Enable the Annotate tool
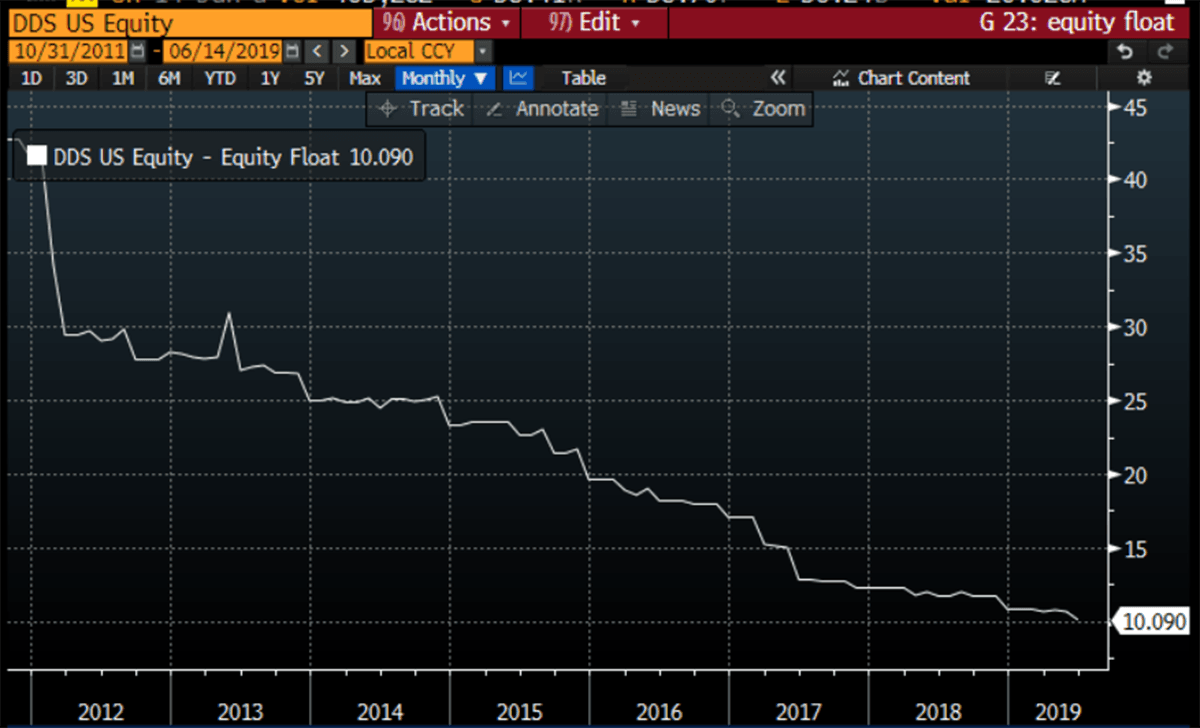 (x=542, y=109)
